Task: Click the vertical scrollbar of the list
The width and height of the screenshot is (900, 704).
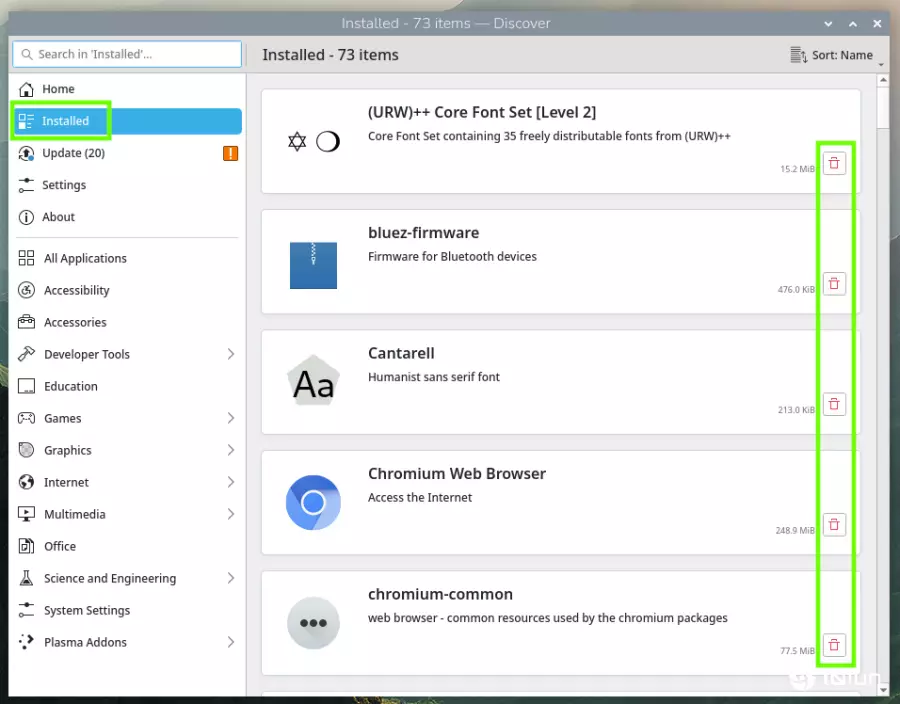Action: point(882,108)
